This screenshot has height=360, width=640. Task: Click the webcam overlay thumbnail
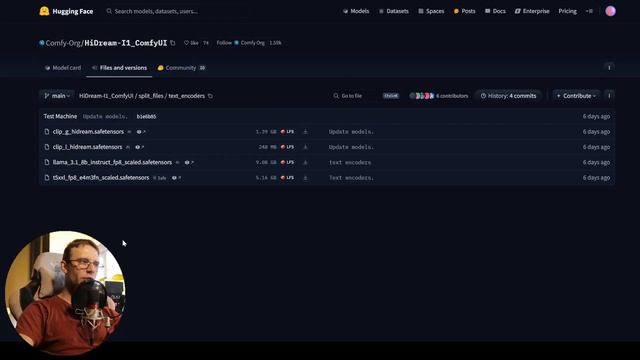point(65,293)
